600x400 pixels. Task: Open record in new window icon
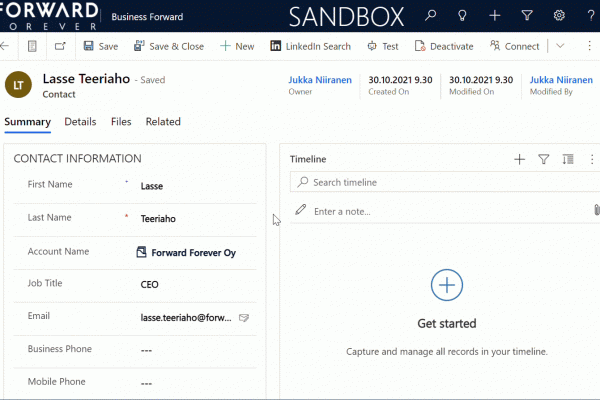pos(60,46)
